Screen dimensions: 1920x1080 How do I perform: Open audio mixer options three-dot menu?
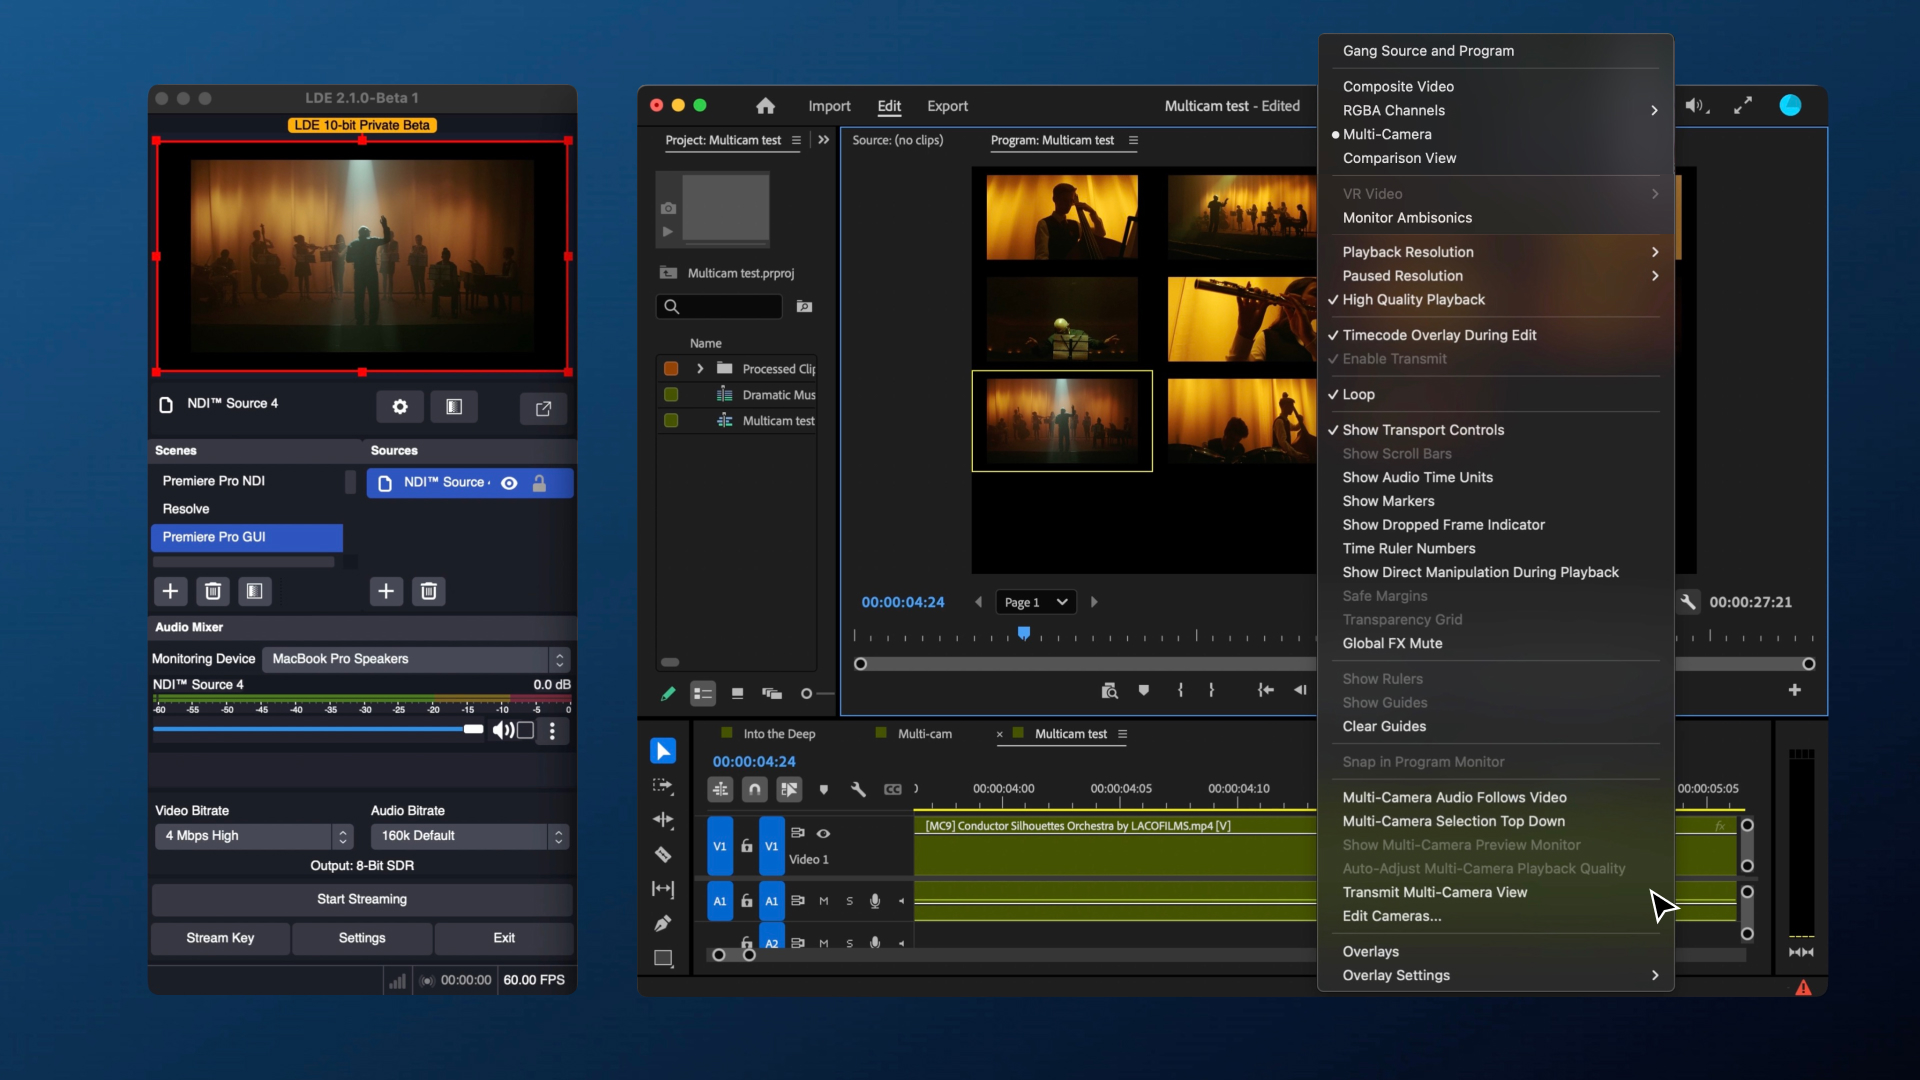[552, 731]
